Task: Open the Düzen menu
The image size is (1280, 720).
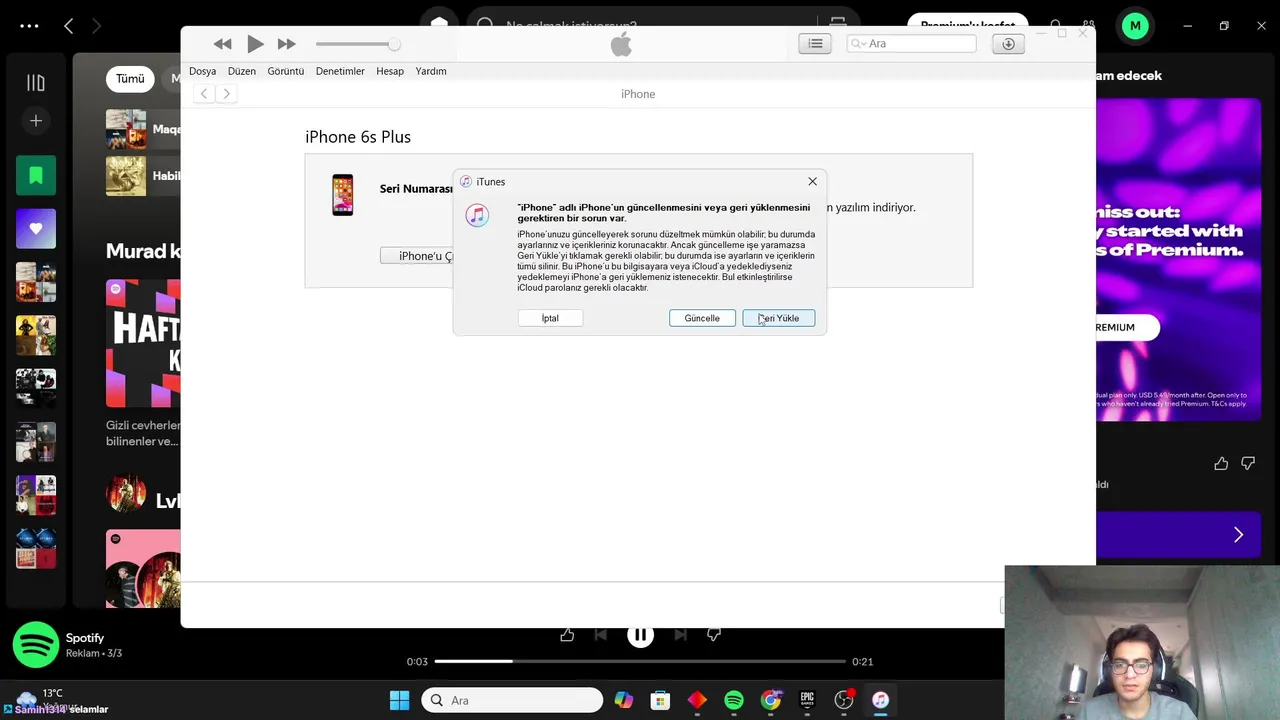Action: click(x=242, y=71)
